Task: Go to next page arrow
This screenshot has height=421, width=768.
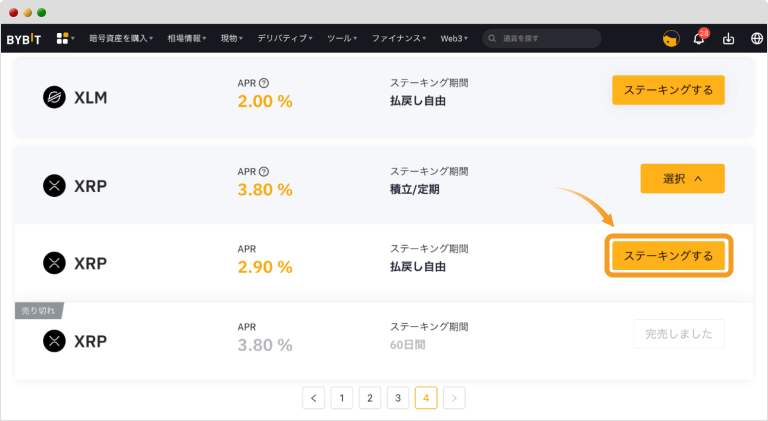Action: coord(454,398)
